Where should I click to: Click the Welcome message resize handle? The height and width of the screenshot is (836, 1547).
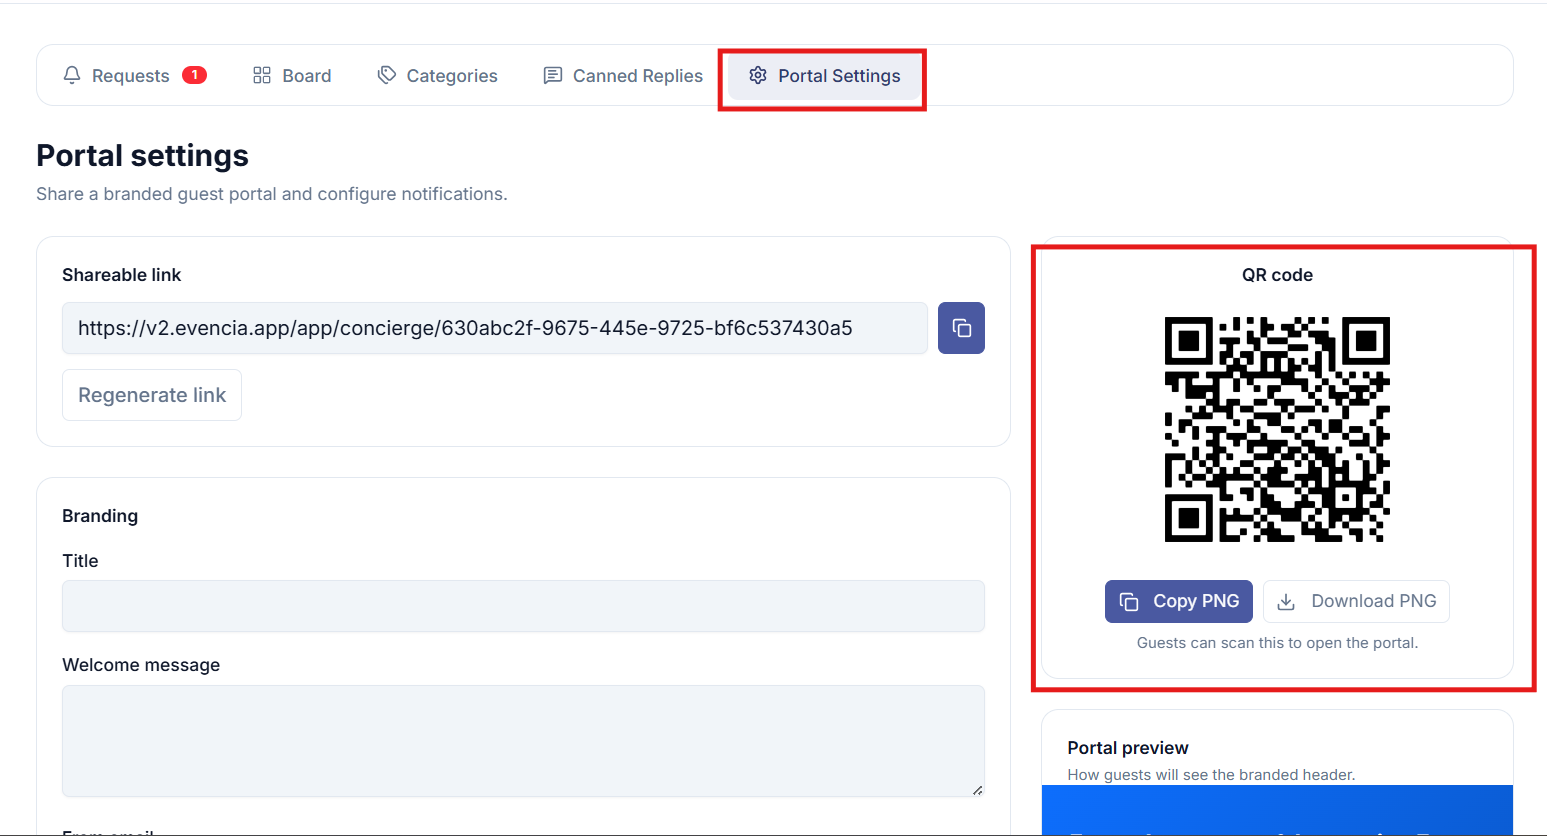tap(977, 790)
